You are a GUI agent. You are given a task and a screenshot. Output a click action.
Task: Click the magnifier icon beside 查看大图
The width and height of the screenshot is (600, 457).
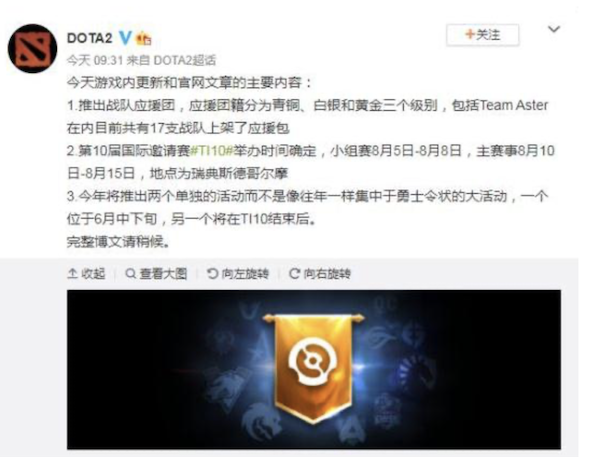[x=130, y=274]
